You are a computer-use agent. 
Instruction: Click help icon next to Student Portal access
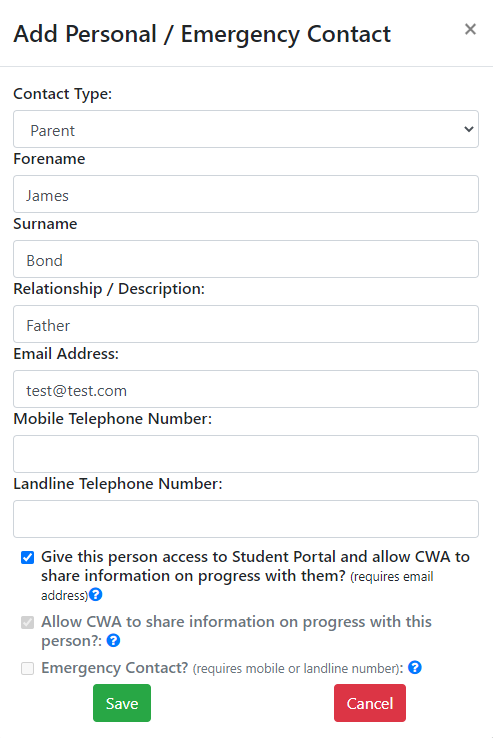coord(96,594)
